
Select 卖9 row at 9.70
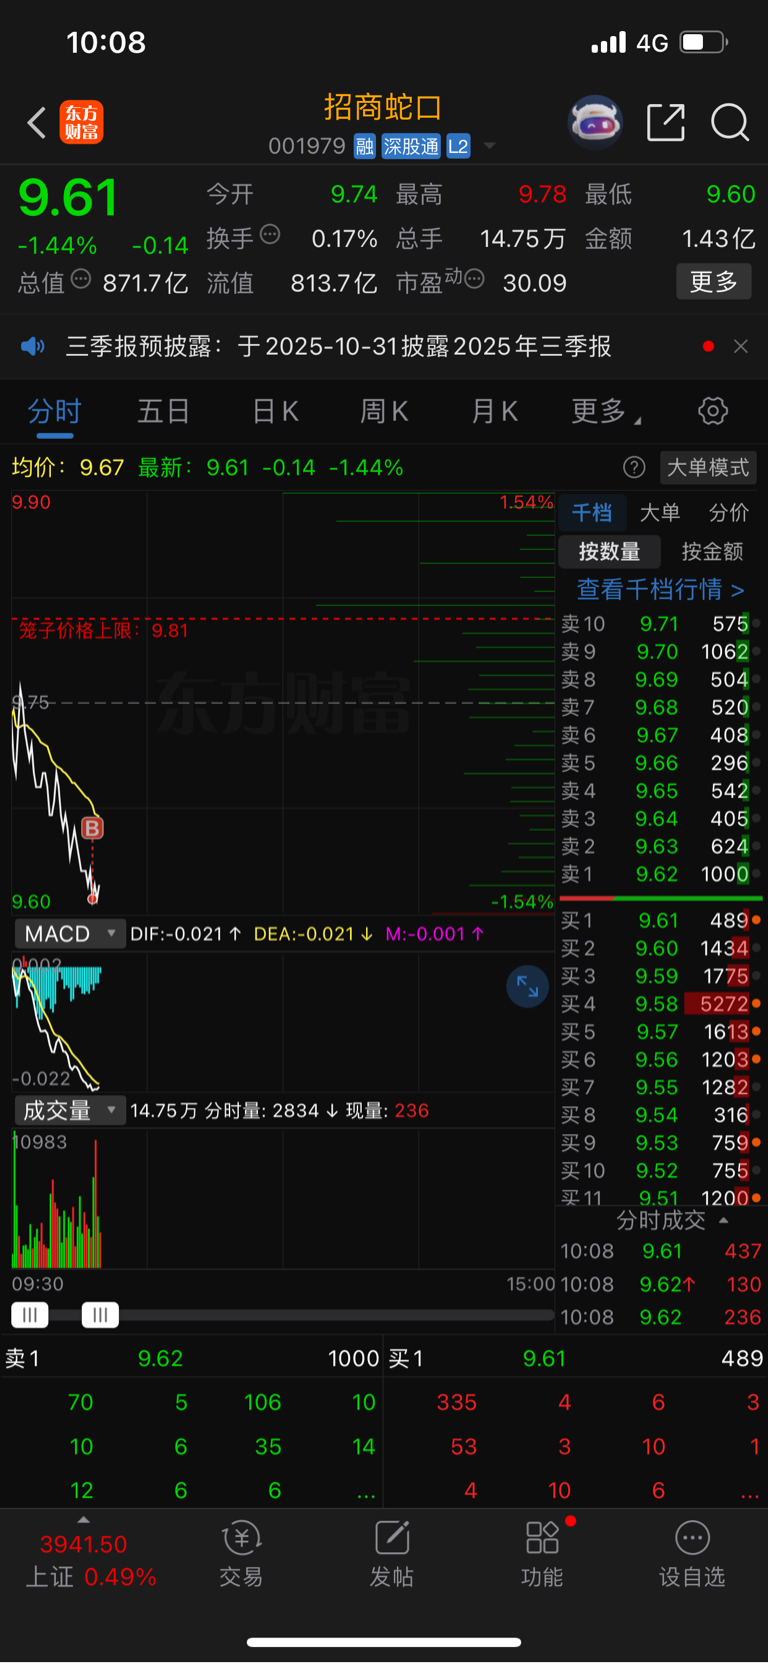(658, 652)
